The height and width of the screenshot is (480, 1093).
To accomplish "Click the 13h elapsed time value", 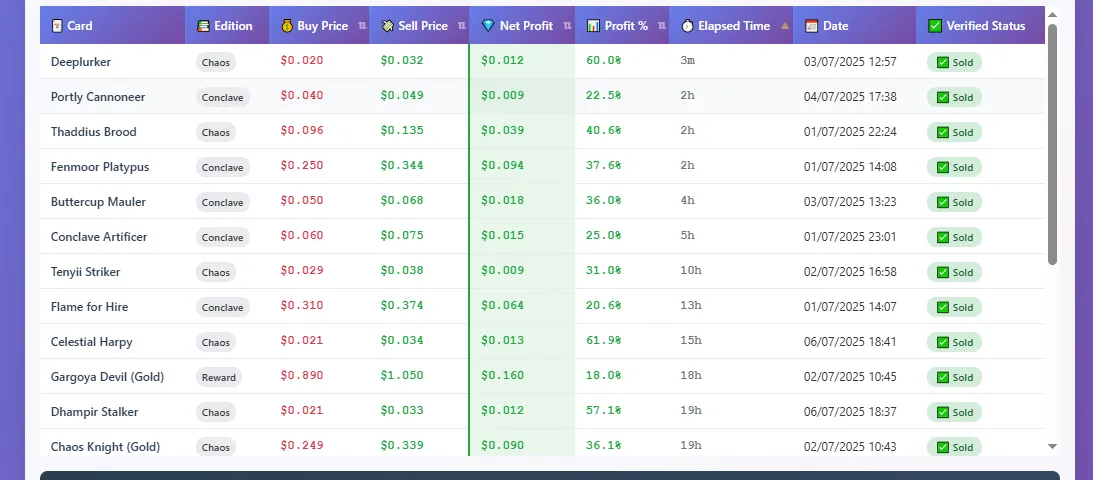I will tap(691, 305).
